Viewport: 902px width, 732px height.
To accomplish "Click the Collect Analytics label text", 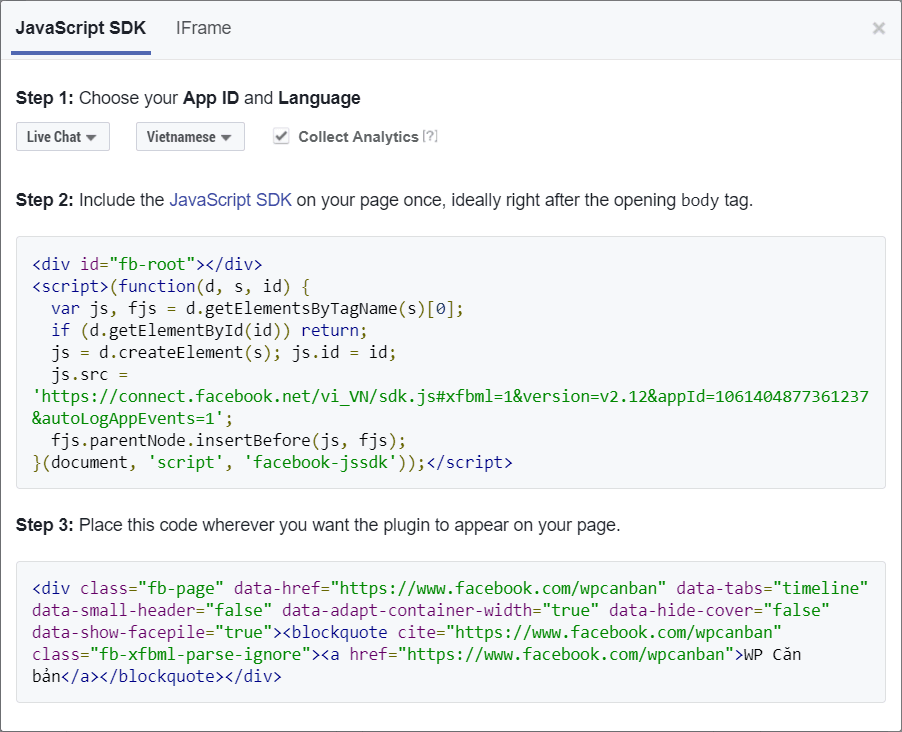I will 358,137.
